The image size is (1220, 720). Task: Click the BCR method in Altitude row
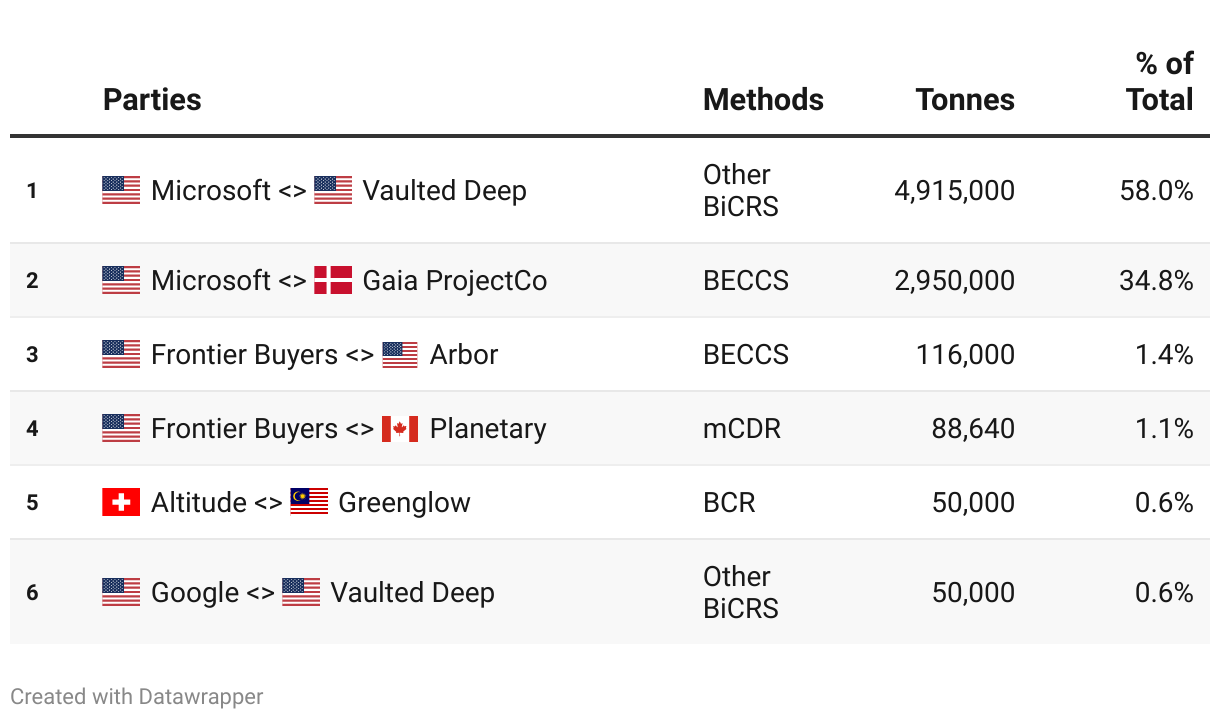[729, 502]
